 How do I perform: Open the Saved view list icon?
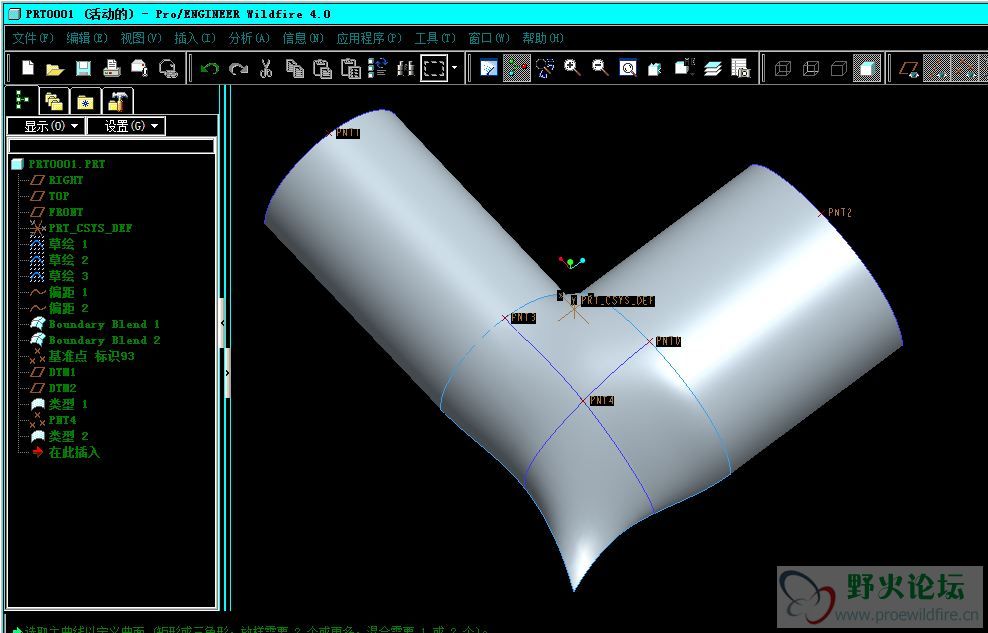pyautogui.click(x=684, y=67)
